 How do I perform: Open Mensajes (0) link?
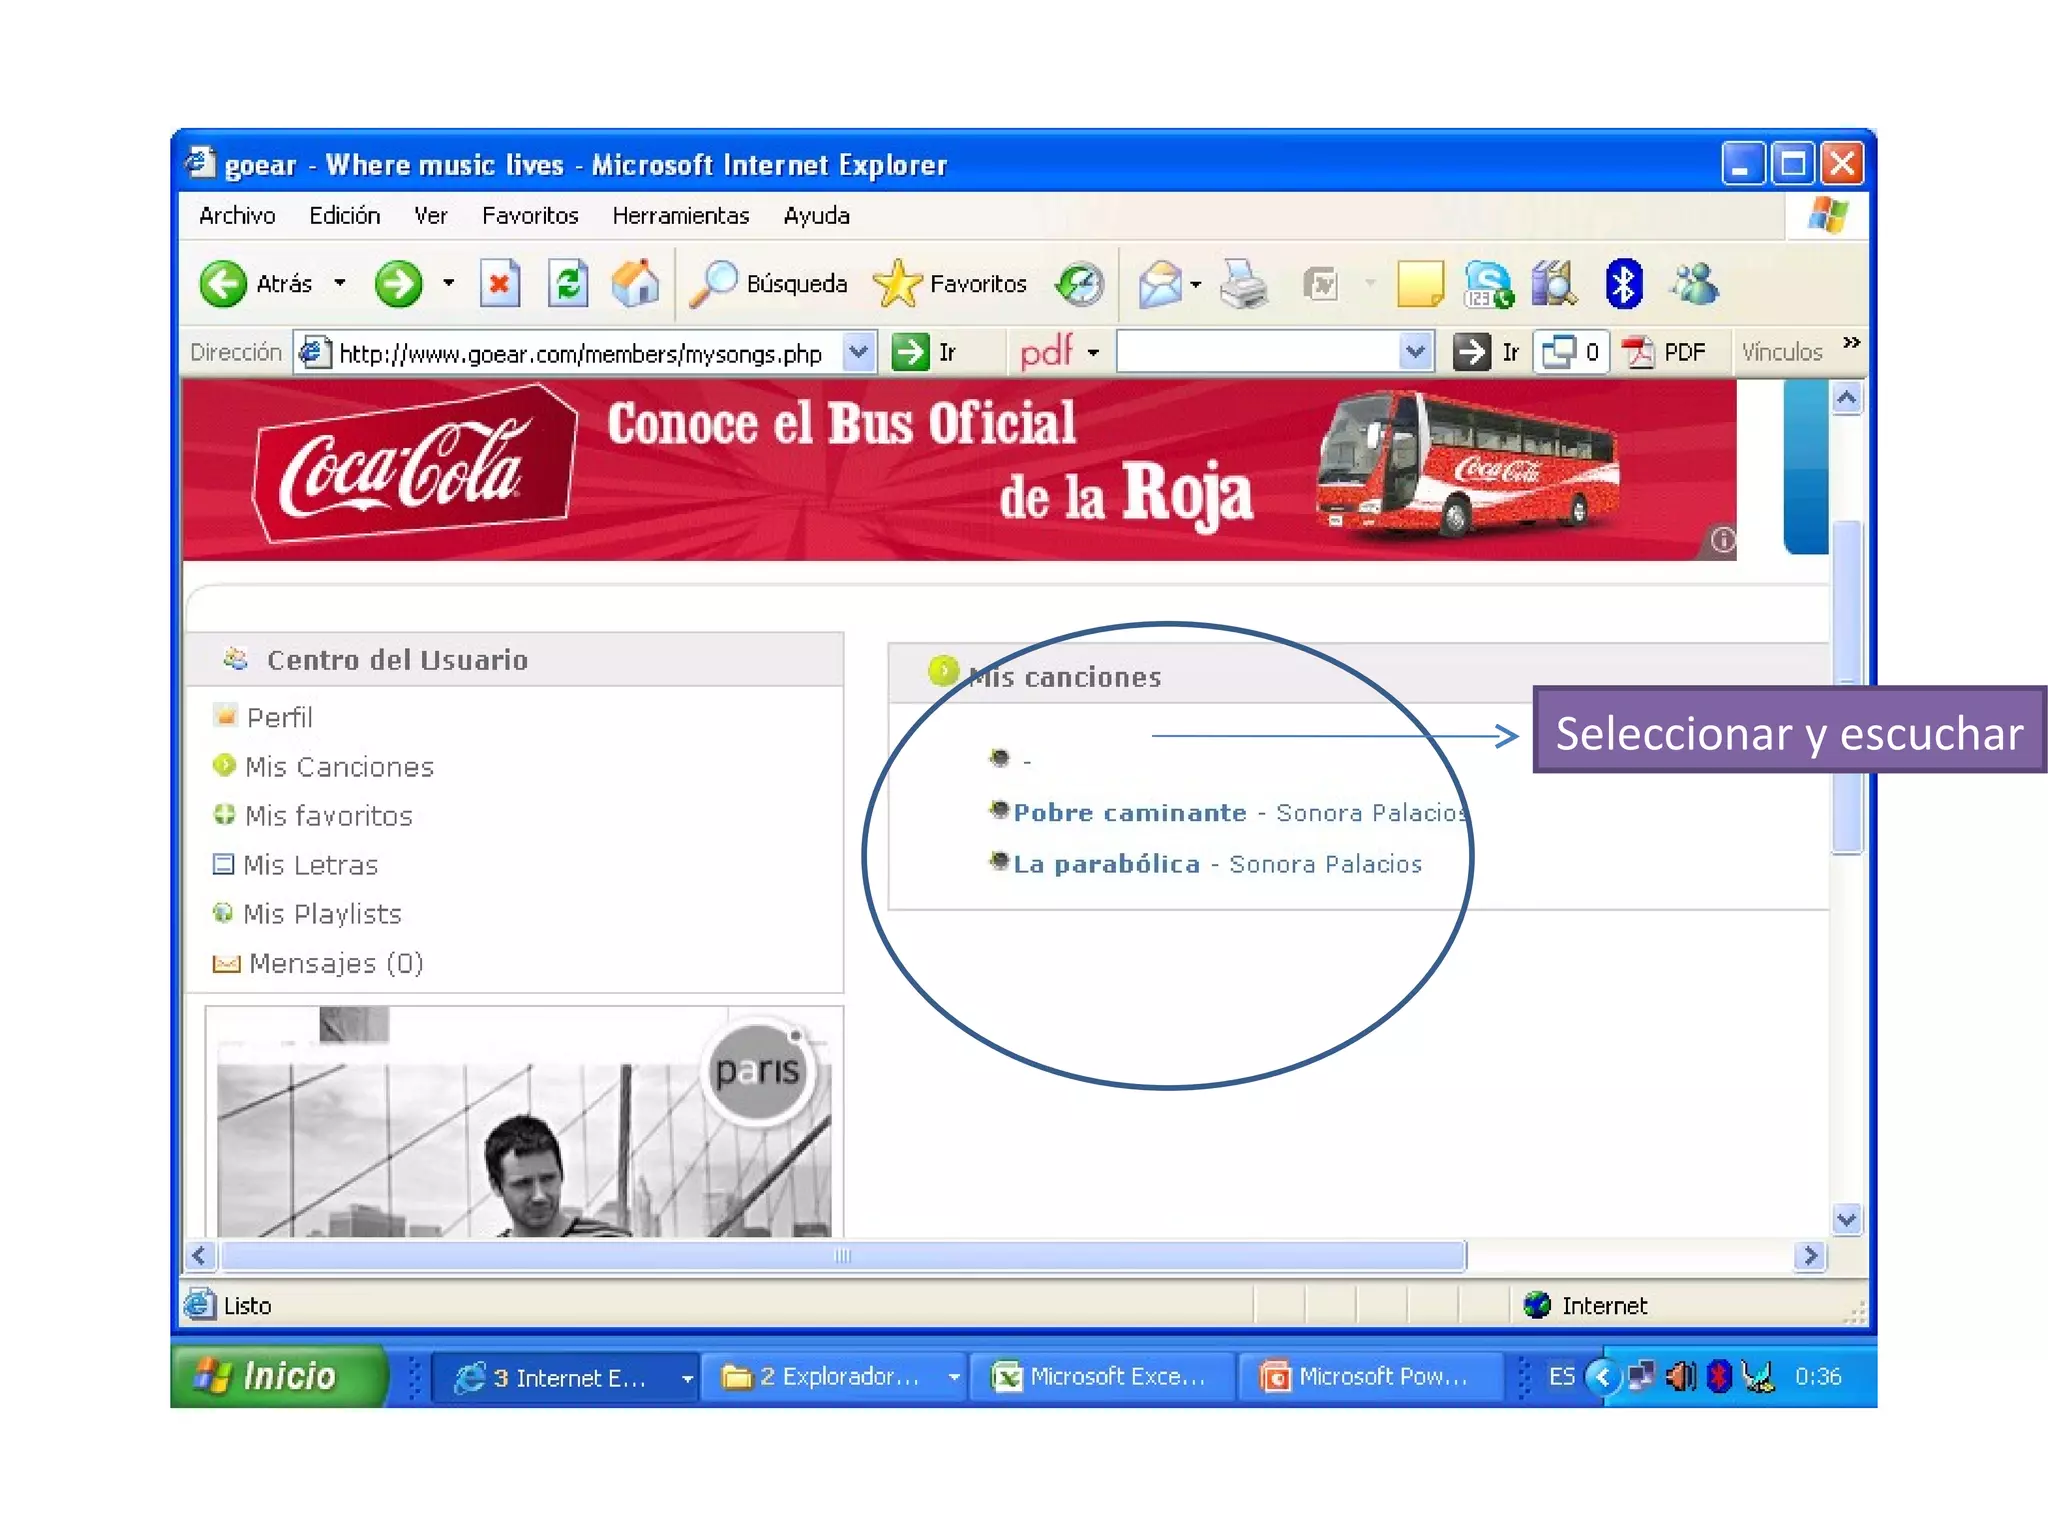(x=336, y=963)
